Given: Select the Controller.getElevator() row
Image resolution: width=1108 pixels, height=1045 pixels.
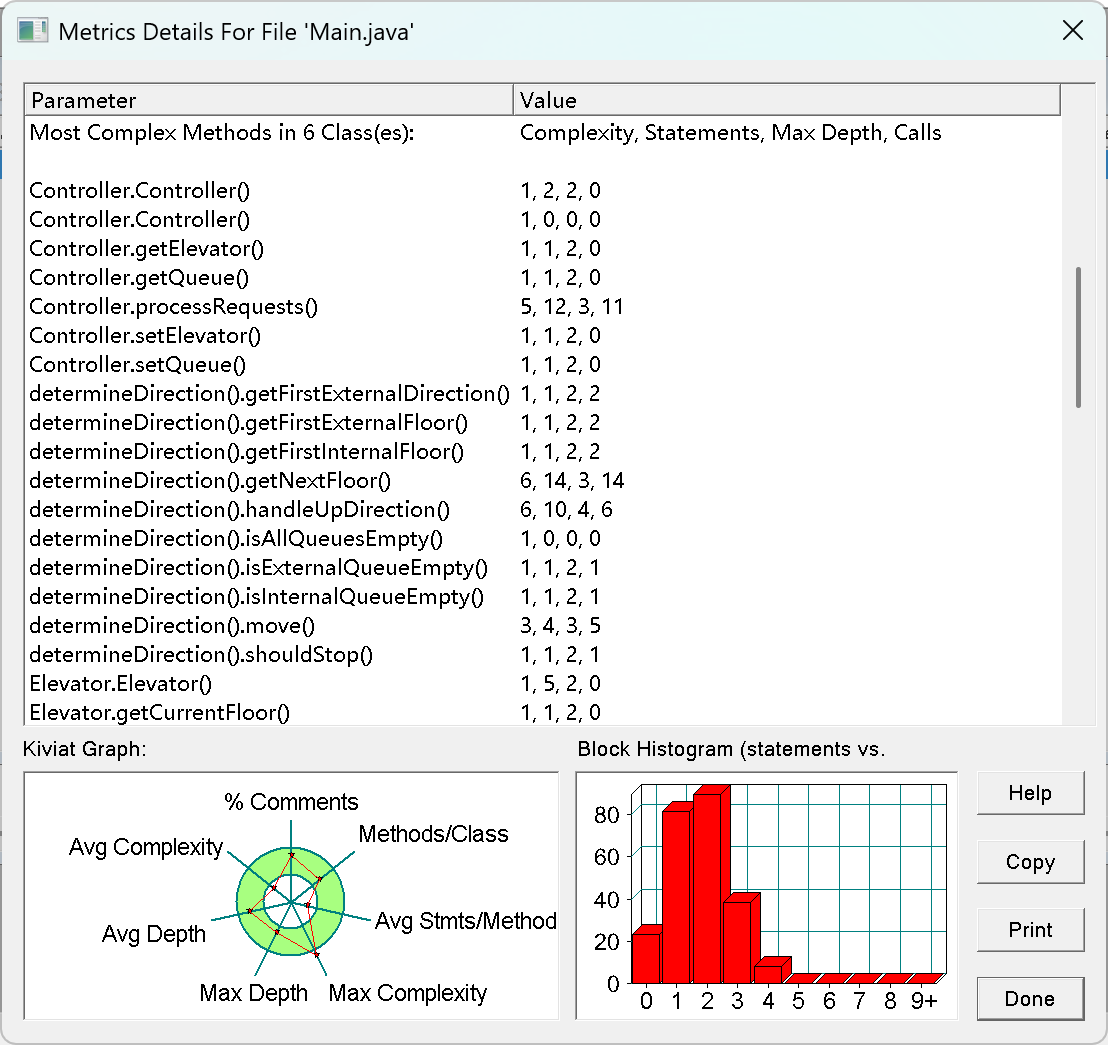Looking at the screenshot, I should point(543,249).
